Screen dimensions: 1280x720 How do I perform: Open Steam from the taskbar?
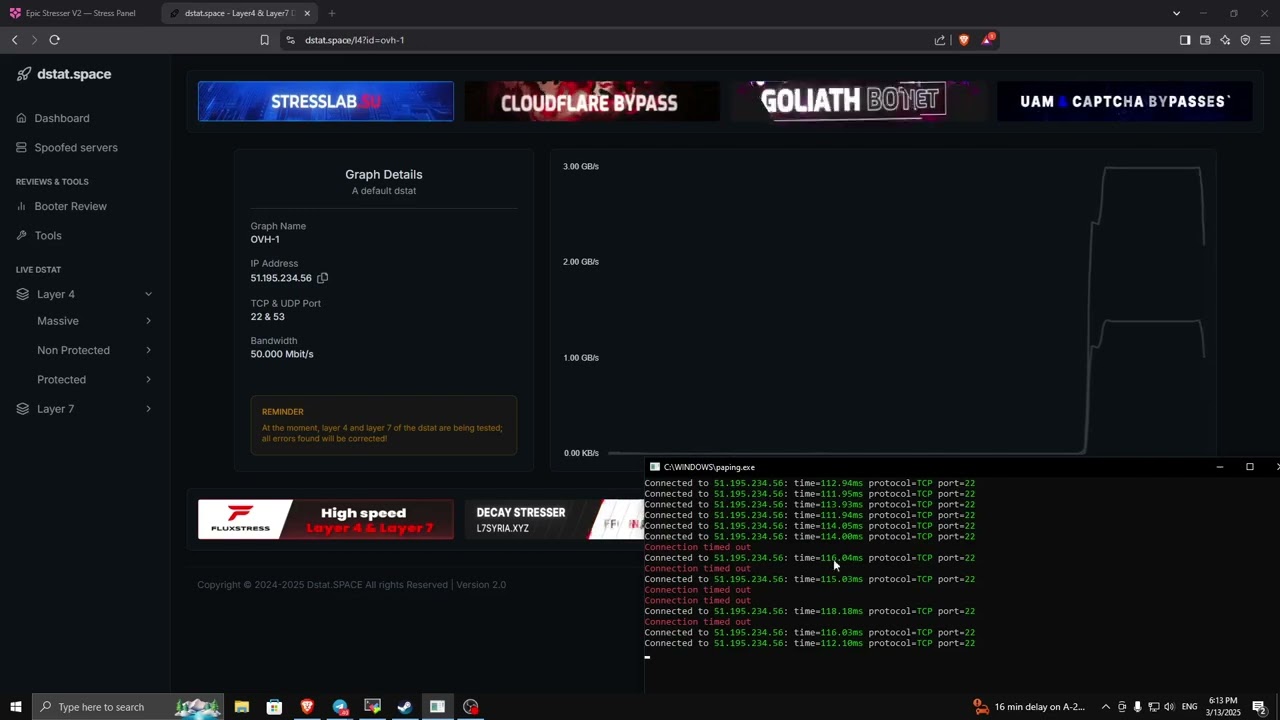pyautogui.click(x=405, y=707)
